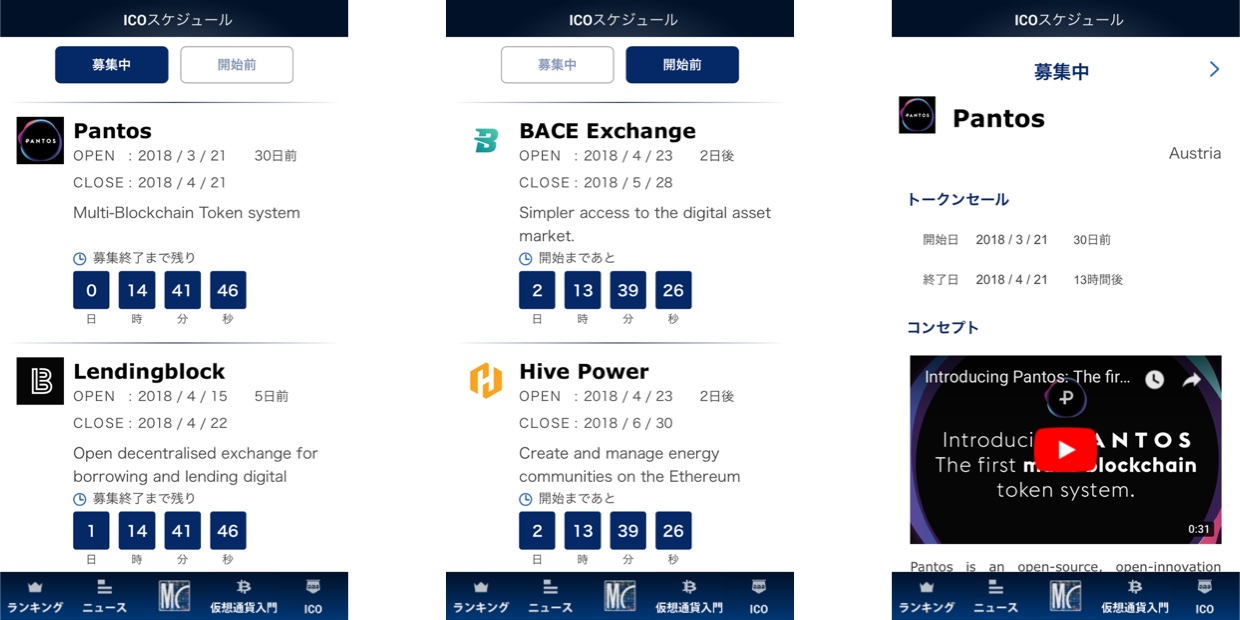Screen dimensions: 1240x620
Task: Open the BACE Exchange entry title
Action: coord(607,131)
